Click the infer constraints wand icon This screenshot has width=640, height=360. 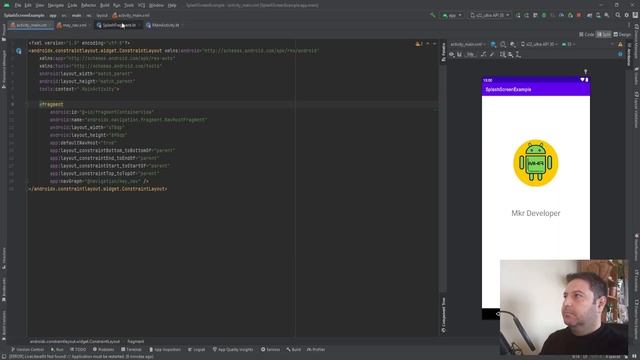[x=492, y=54]
